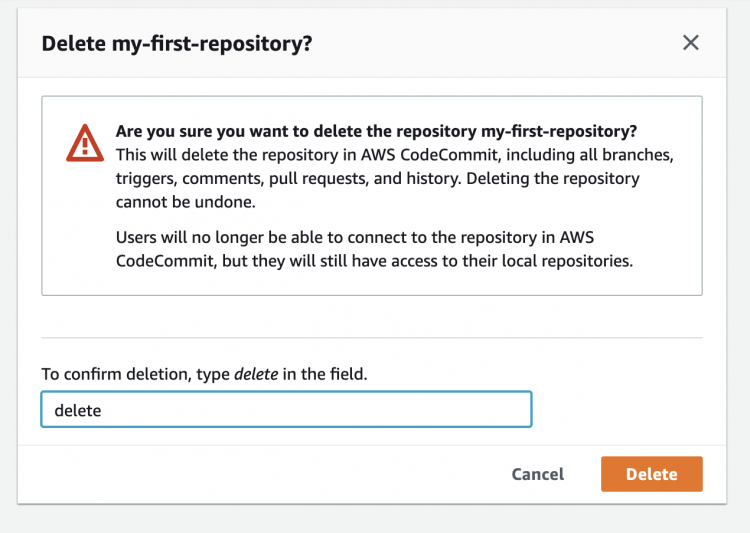Click the 'cannot be undone' warning line

pos(186,202)
